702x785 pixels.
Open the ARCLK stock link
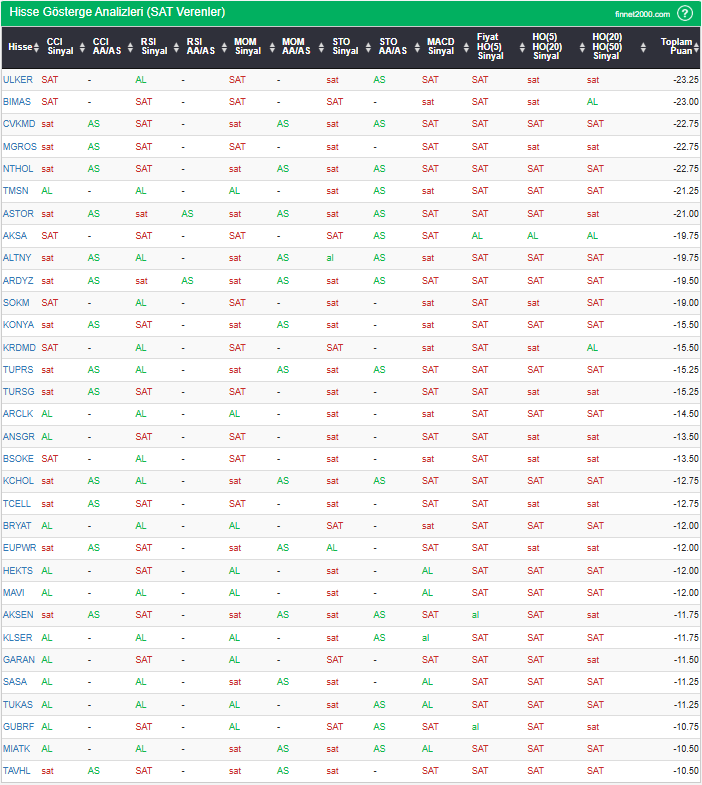[x=18, y=414]
